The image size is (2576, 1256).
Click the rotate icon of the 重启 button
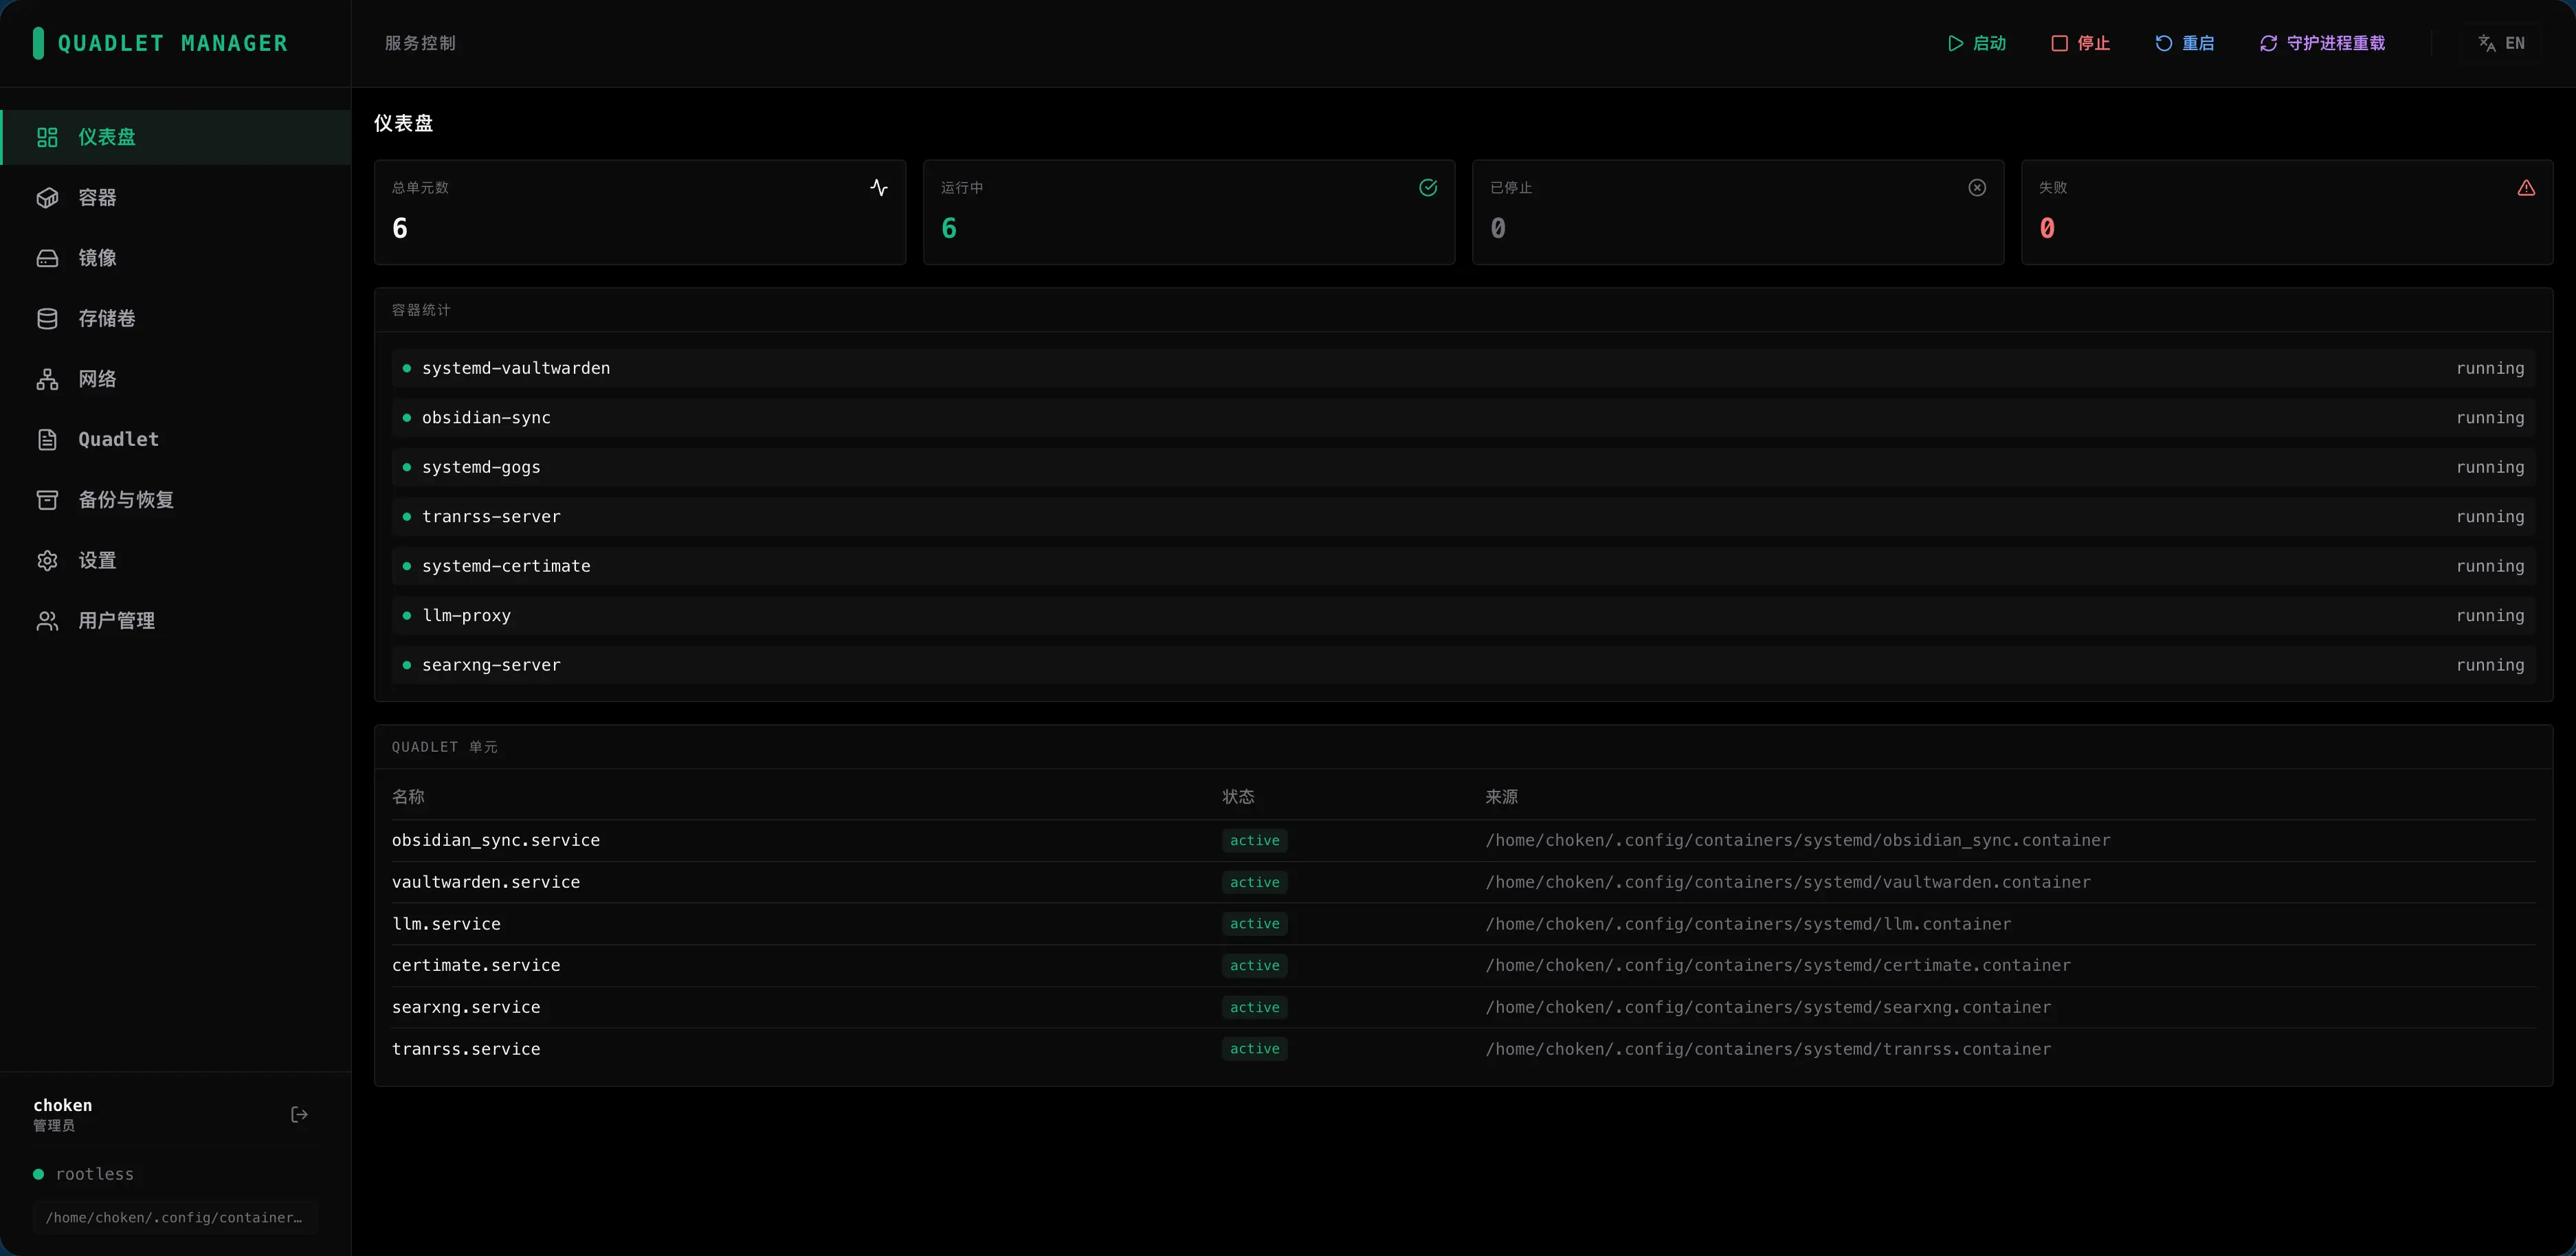tap(2163, 43)
